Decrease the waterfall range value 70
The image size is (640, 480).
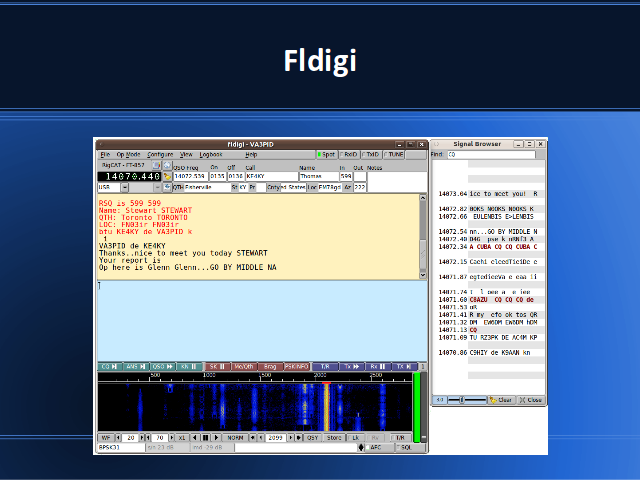tap(147, 438)
